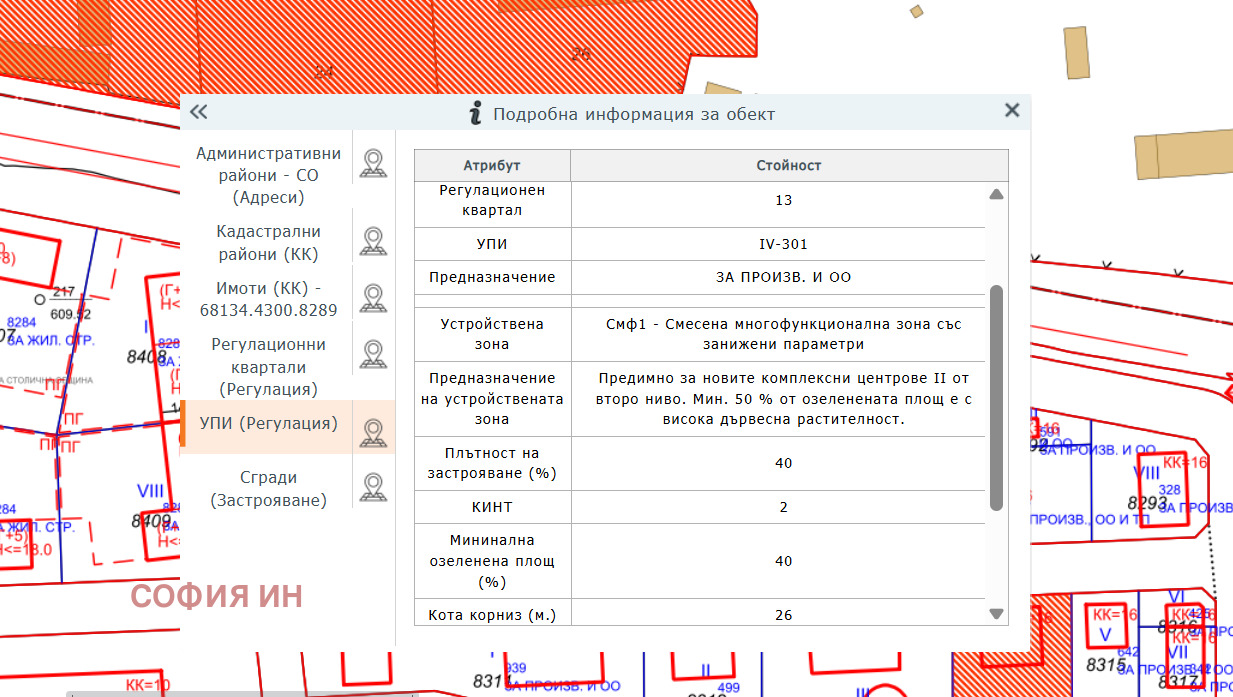Locate Регулационни квартали via marker icon
The image size is (1233, 697).
pos(373,354)
